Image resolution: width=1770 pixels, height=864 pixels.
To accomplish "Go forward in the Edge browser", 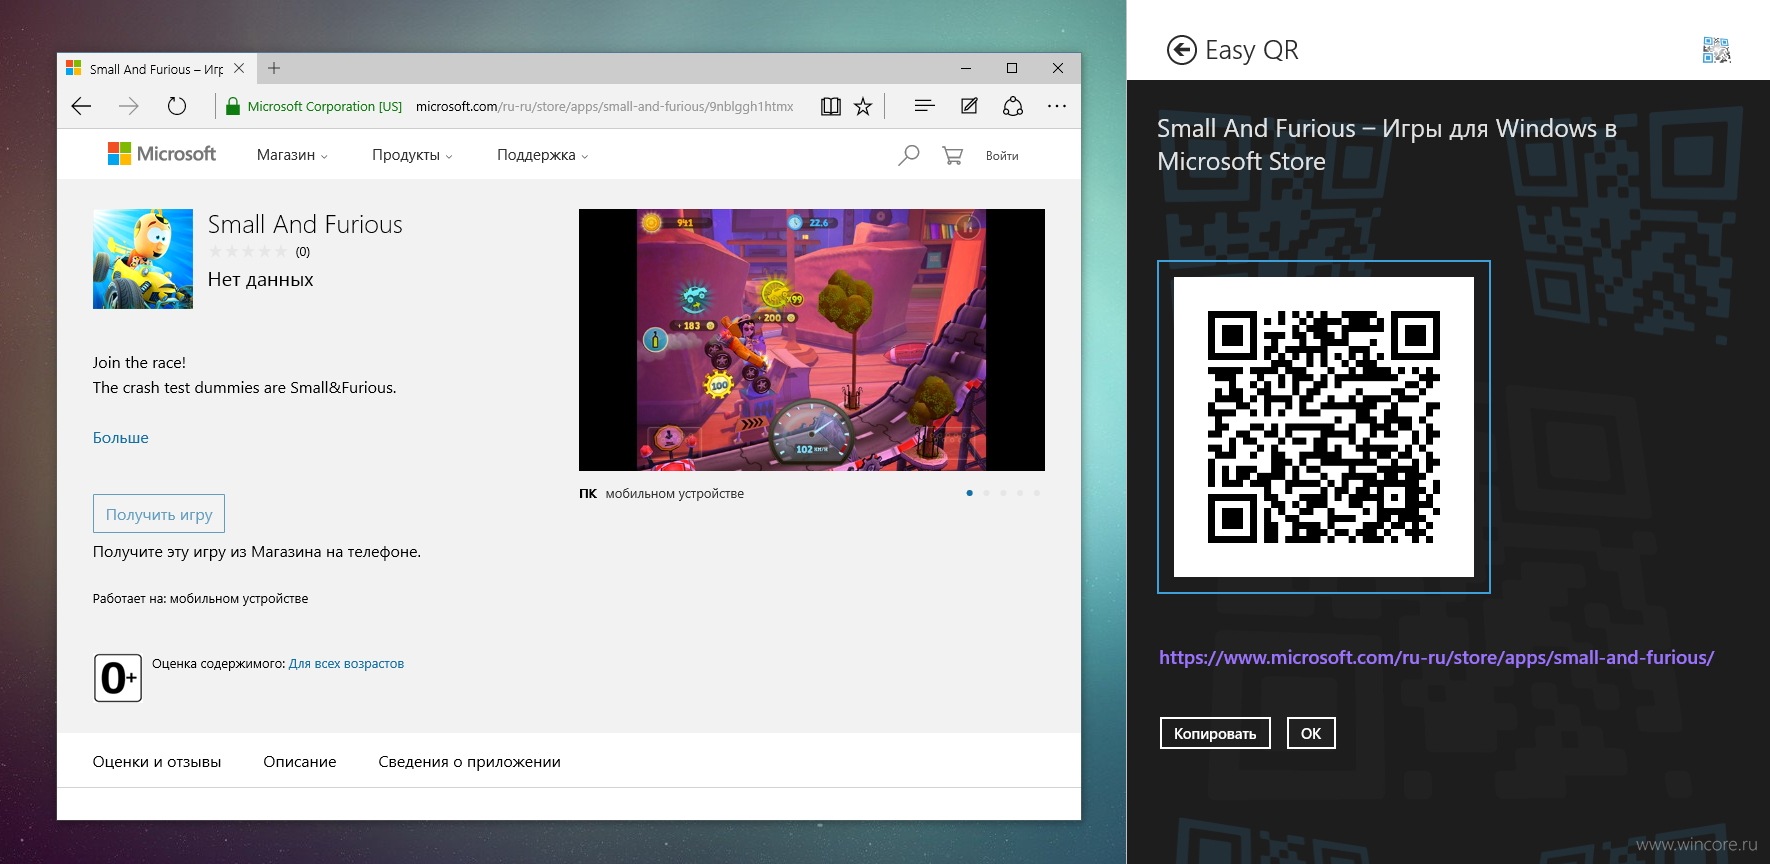I will pyautogui.click(x=129, y=106).
